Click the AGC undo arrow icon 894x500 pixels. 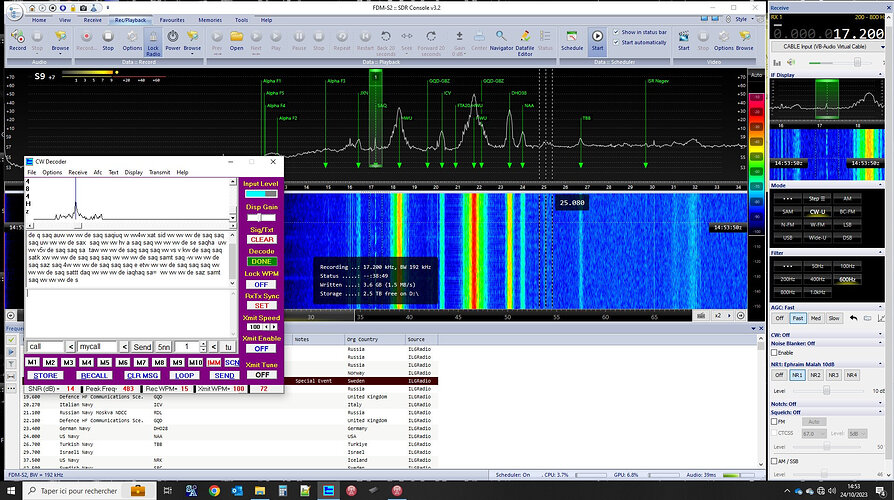[854, 318]
